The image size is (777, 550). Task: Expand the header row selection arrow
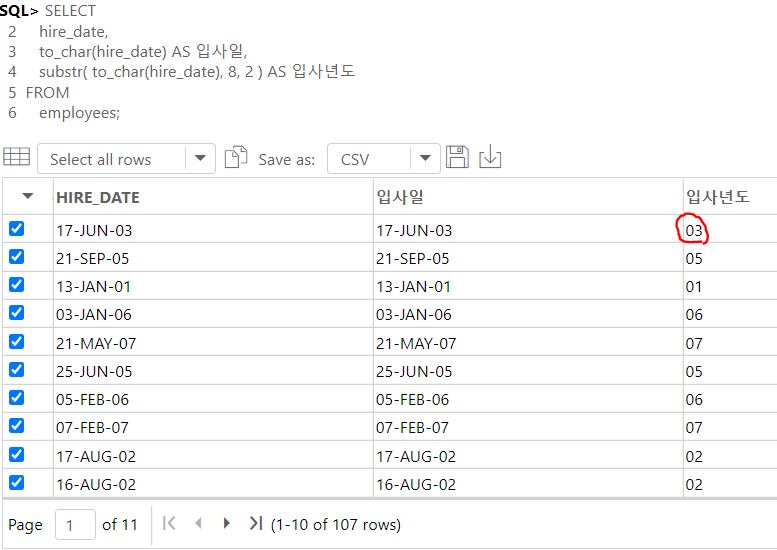28,196
